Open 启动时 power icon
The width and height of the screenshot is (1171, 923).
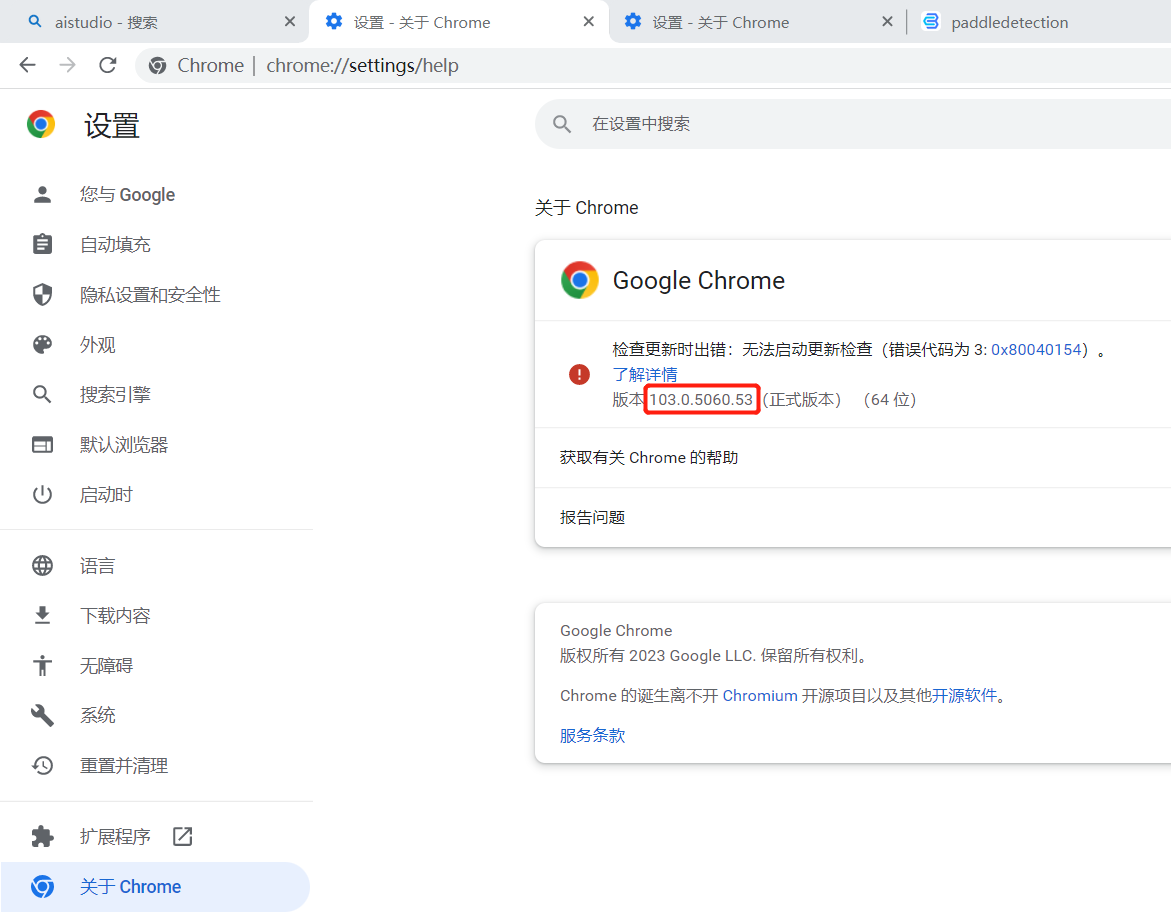pos(42,494)
